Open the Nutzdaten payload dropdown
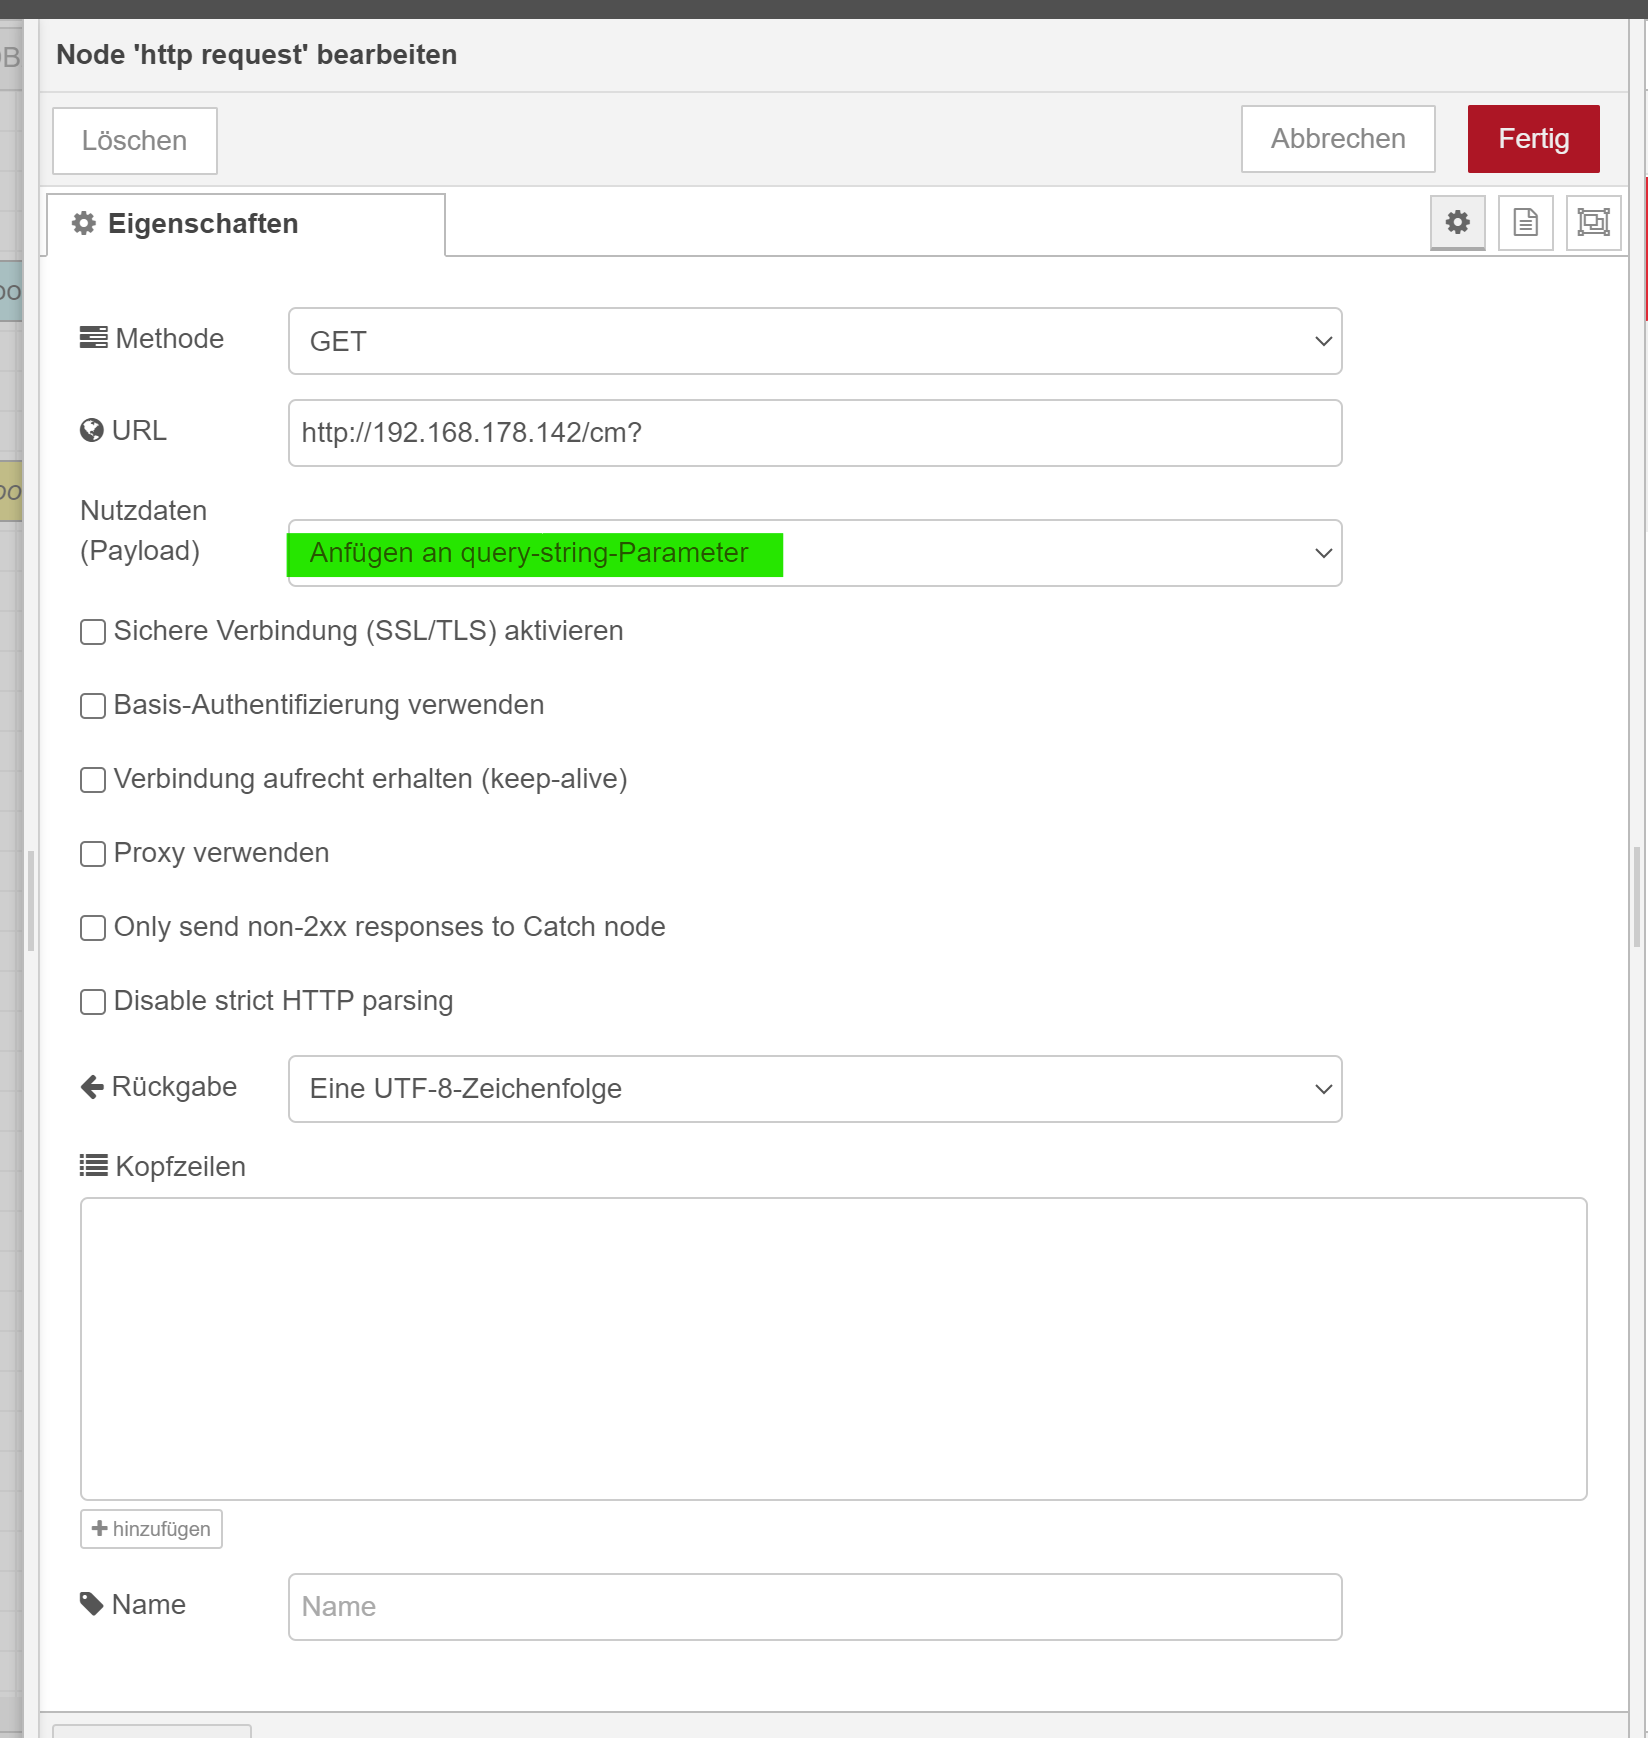Image resolution: width=1648 pixels, height=1738 pixels. (815, 553)
